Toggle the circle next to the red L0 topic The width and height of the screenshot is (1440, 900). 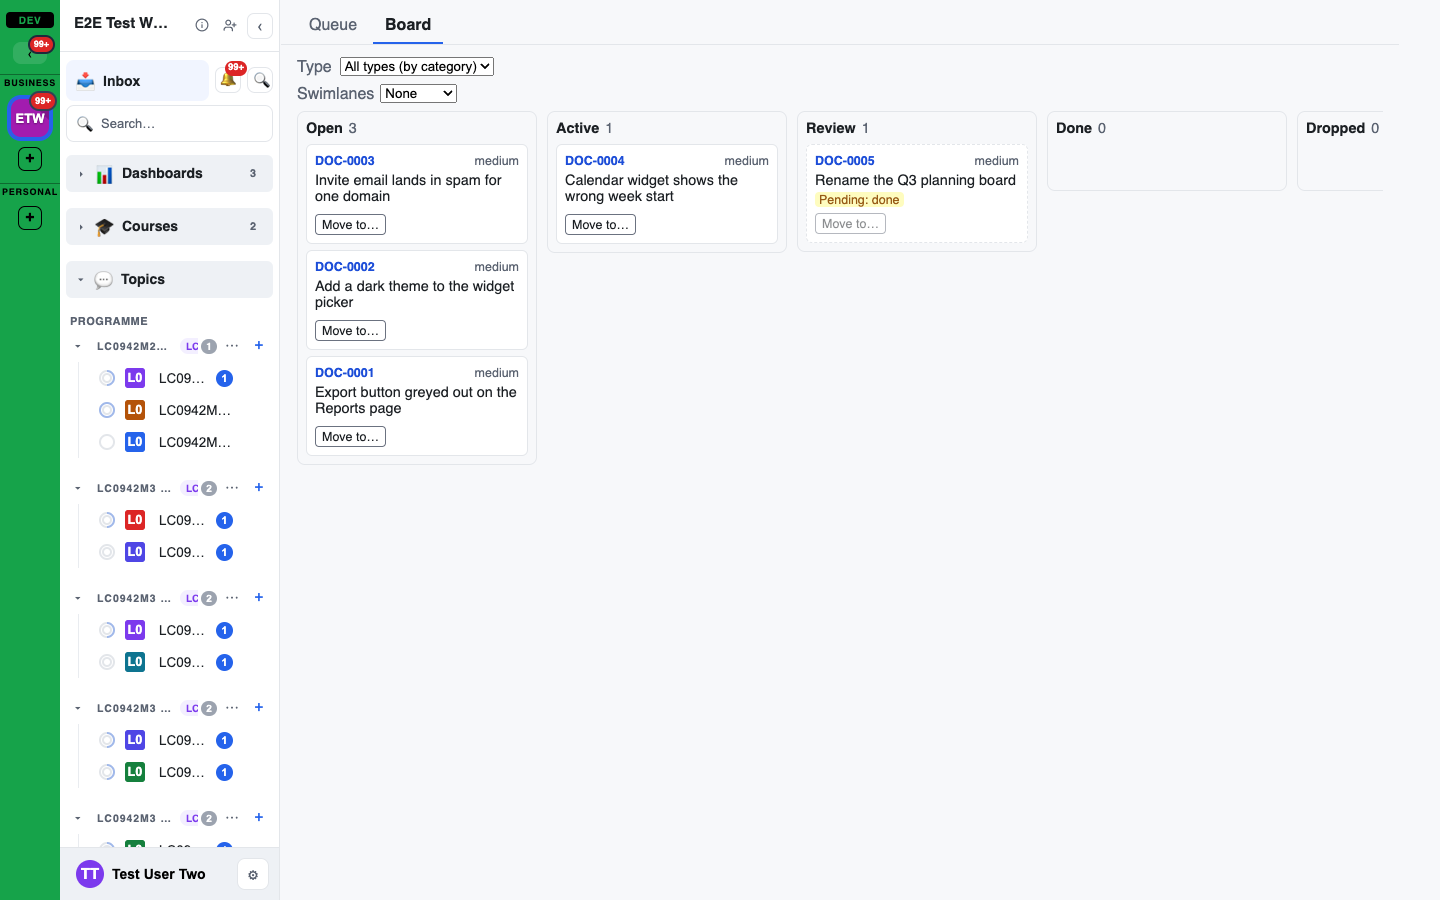[x=107, y=520]
